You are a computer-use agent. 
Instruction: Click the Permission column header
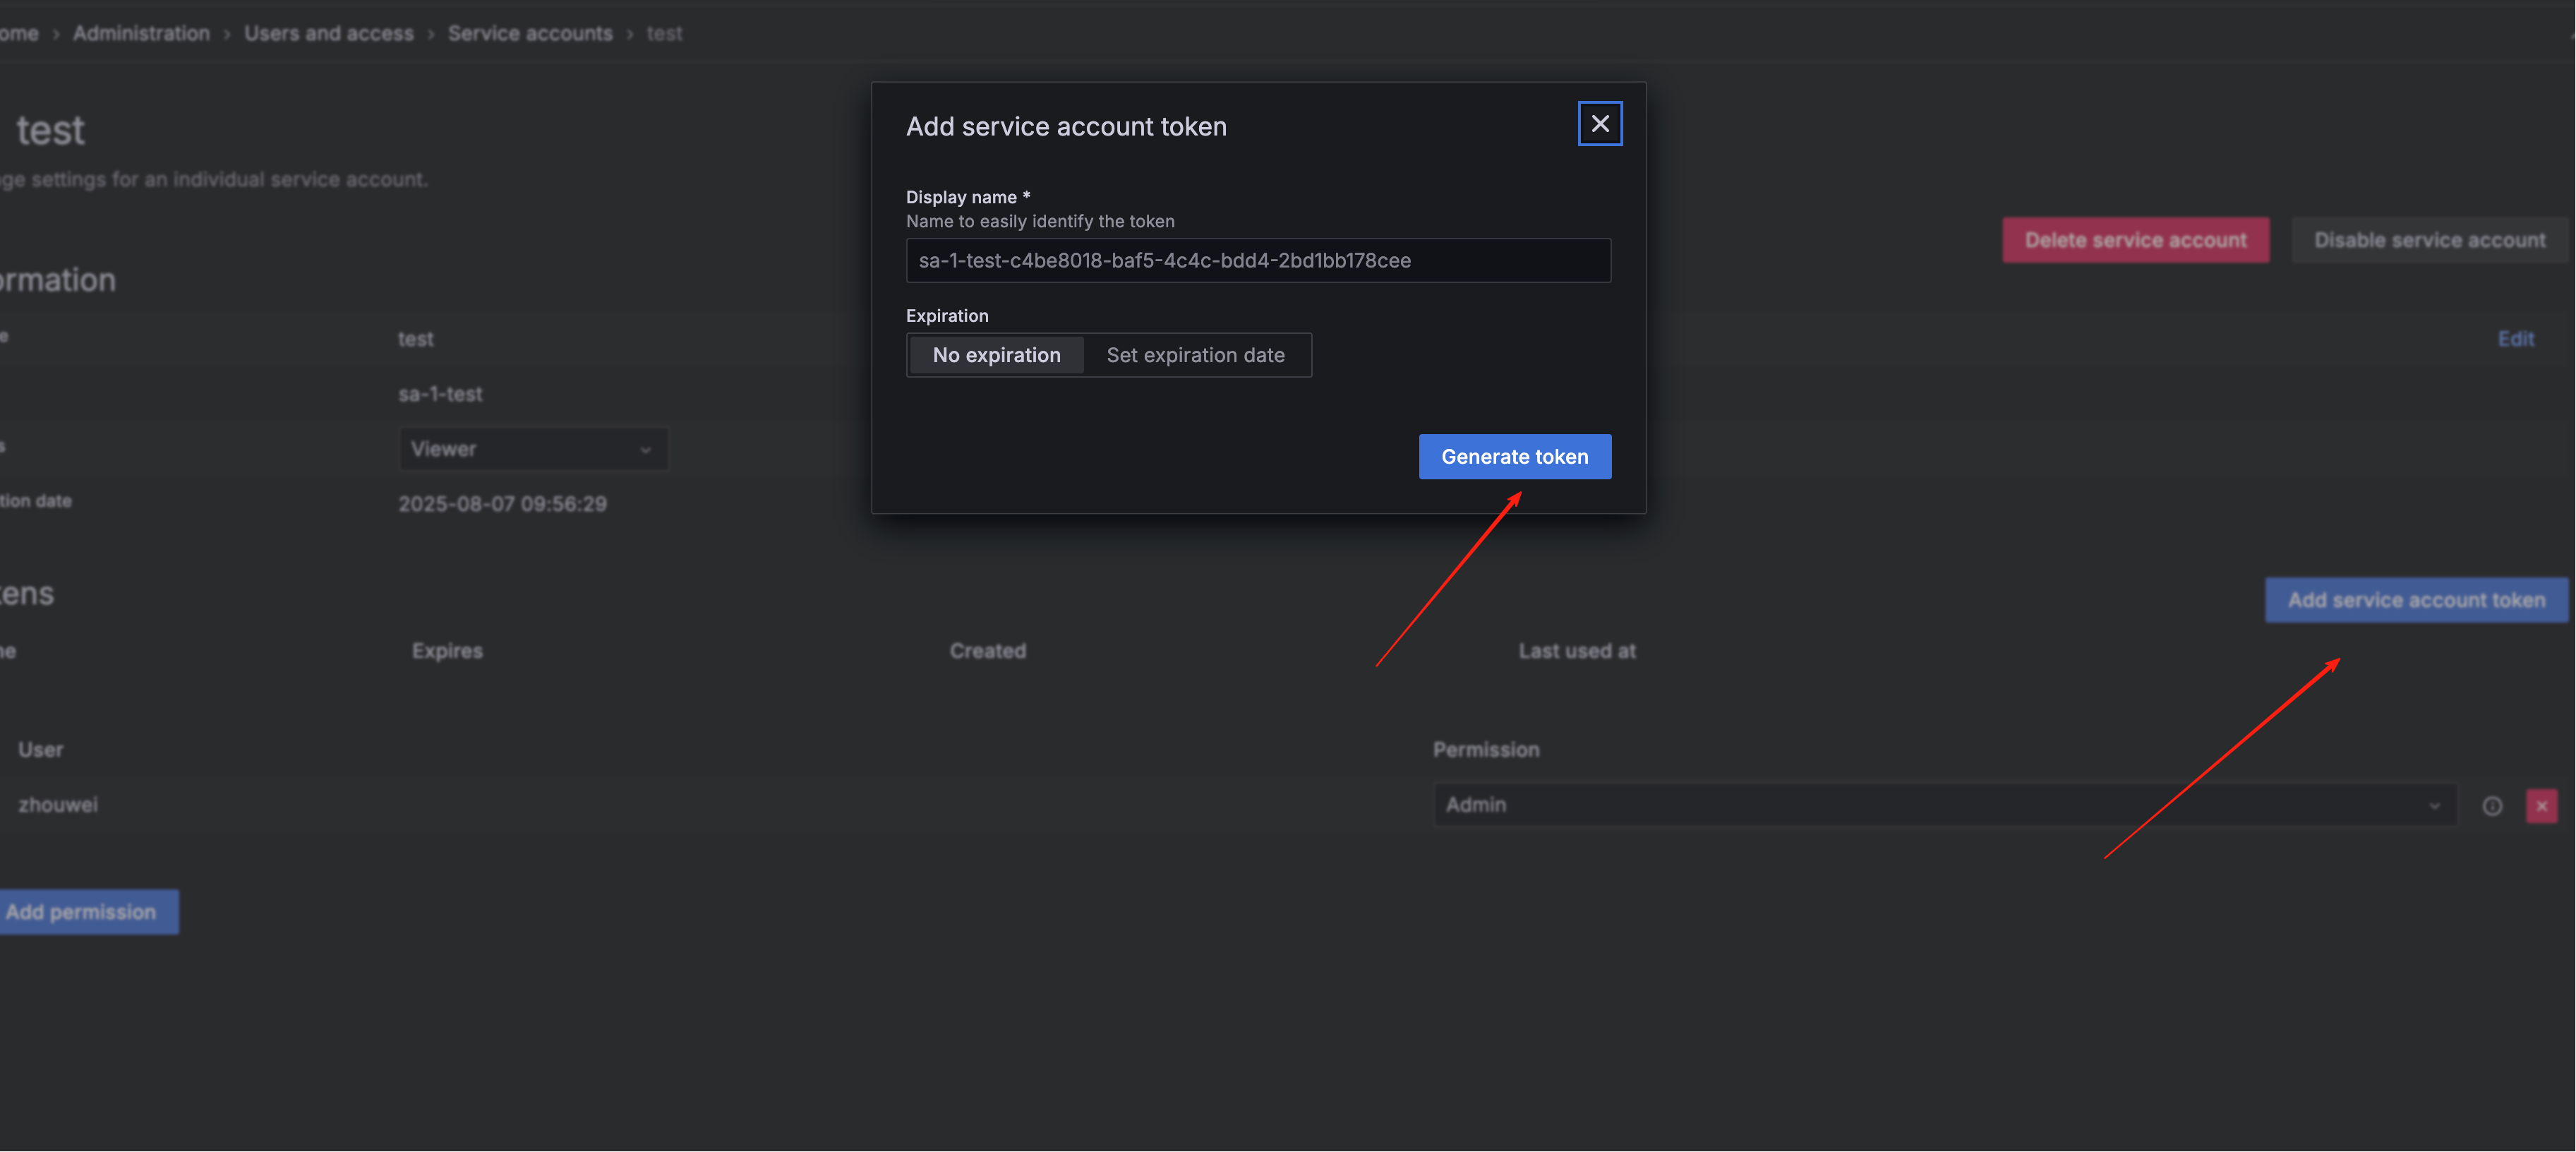pyautogui.click(x=1486, y=750)
